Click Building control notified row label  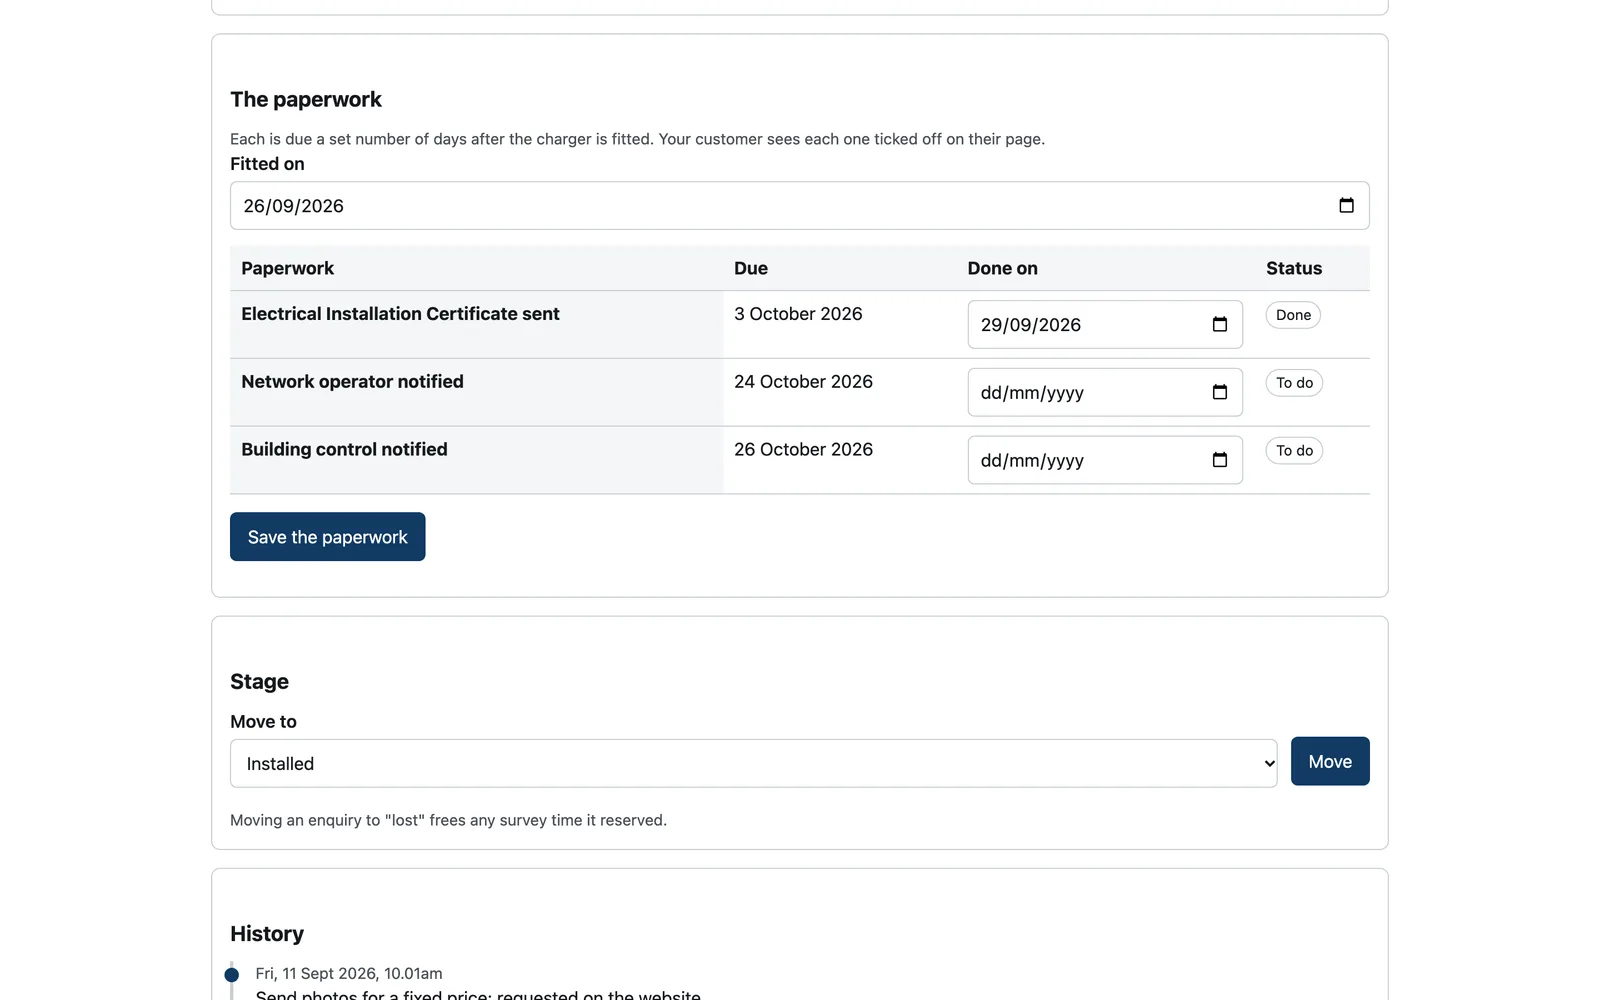pyautogui.click(x=344, y=450)
